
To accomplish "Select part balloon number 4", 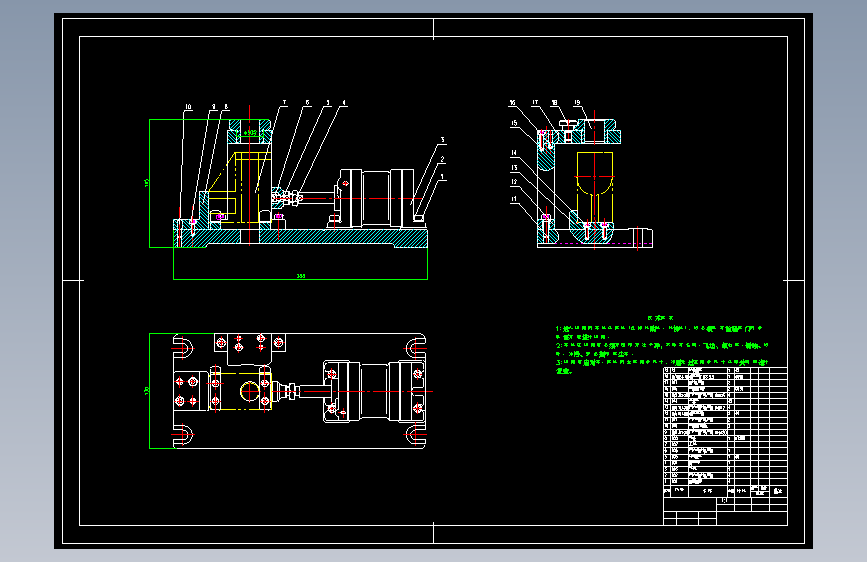I will (x=344, y=102).
